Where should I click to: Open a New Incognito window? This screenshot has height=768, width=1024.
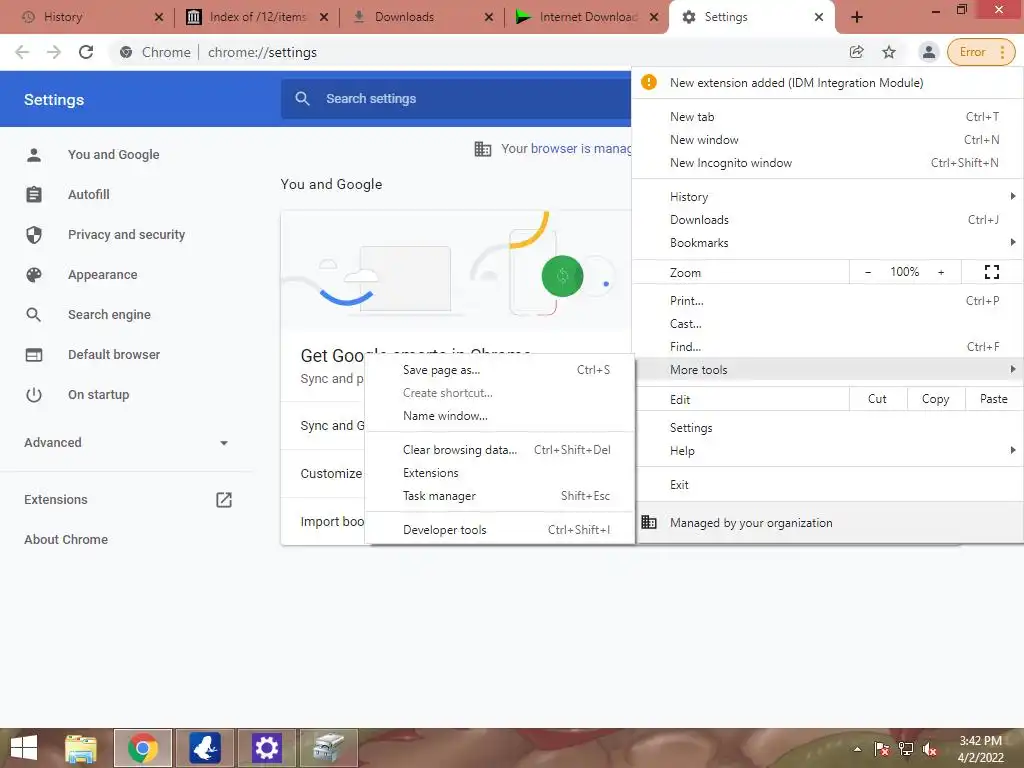(x=827, y=163)
